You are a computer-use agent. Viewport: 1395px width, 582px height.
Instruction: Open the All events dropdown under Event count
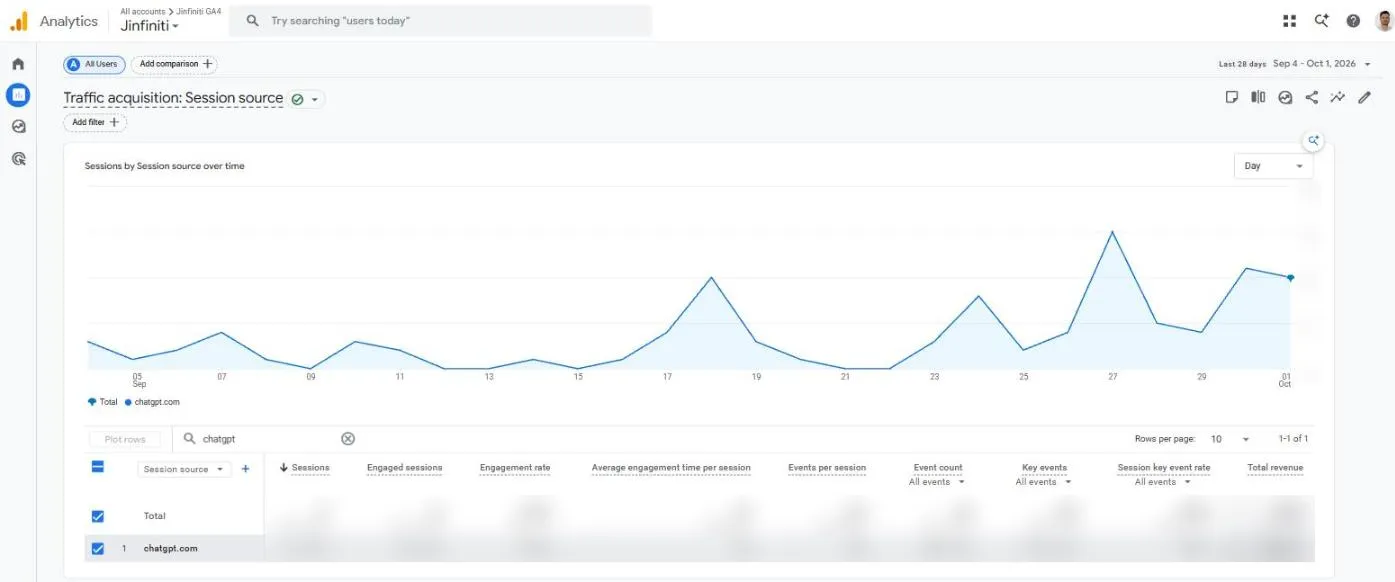(x=937, y=482)
